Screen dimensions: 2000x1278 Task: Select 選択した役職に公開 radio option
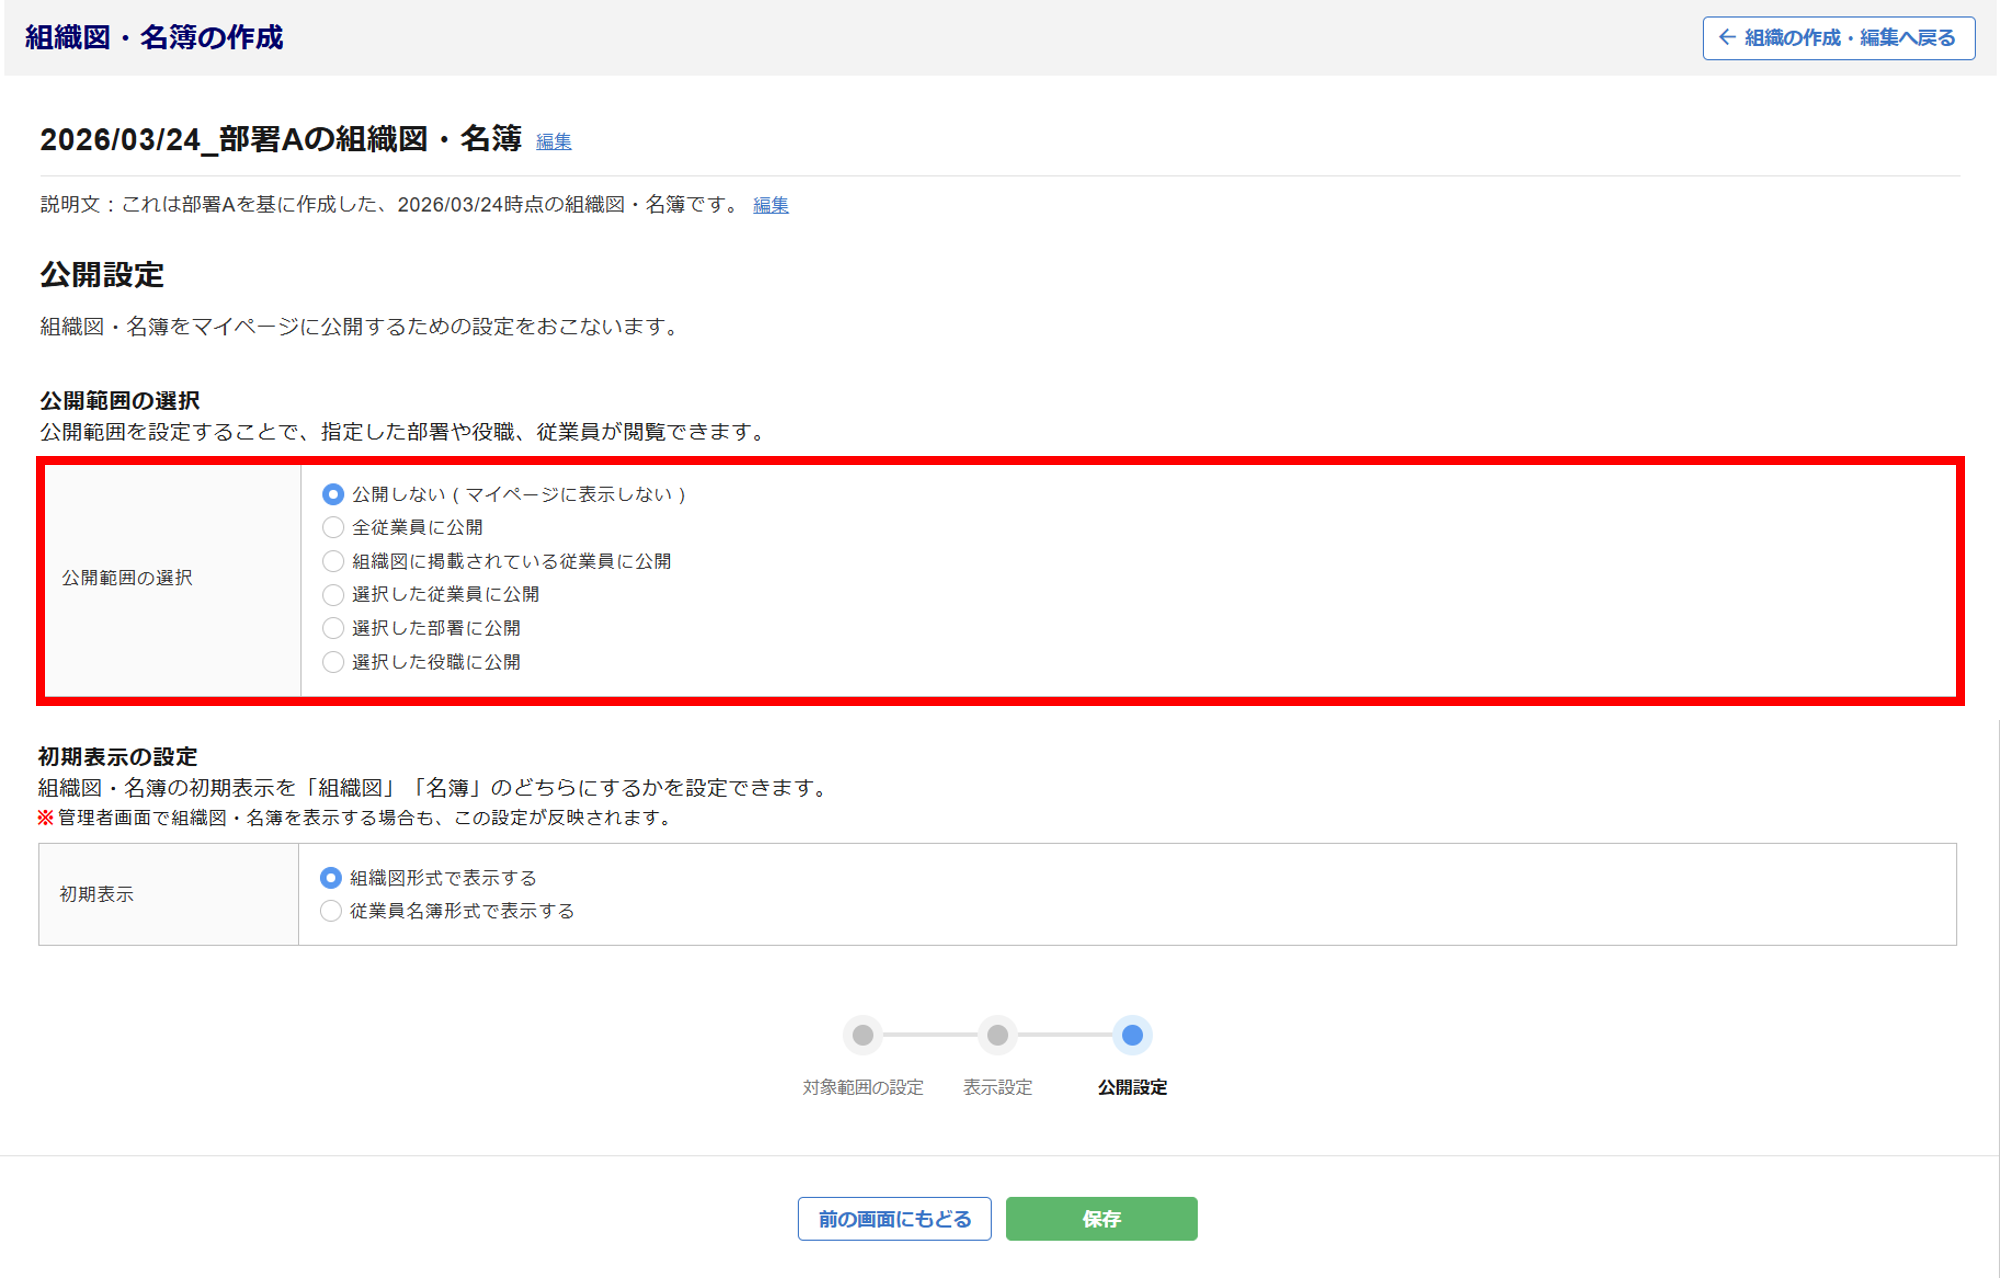[333, 662]
